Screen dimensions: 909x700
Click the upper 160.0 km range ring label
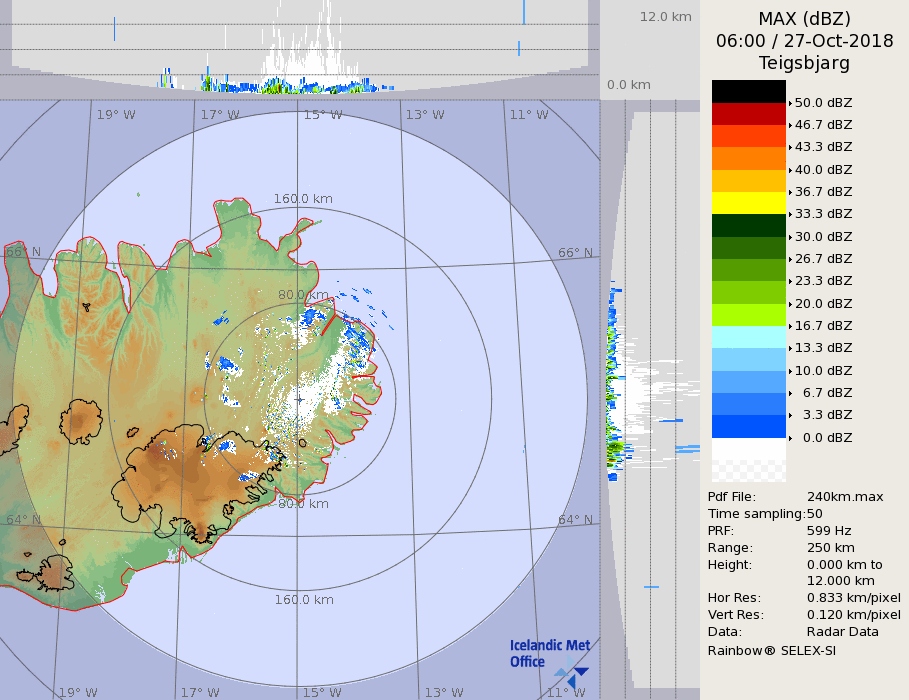point(303,199)
